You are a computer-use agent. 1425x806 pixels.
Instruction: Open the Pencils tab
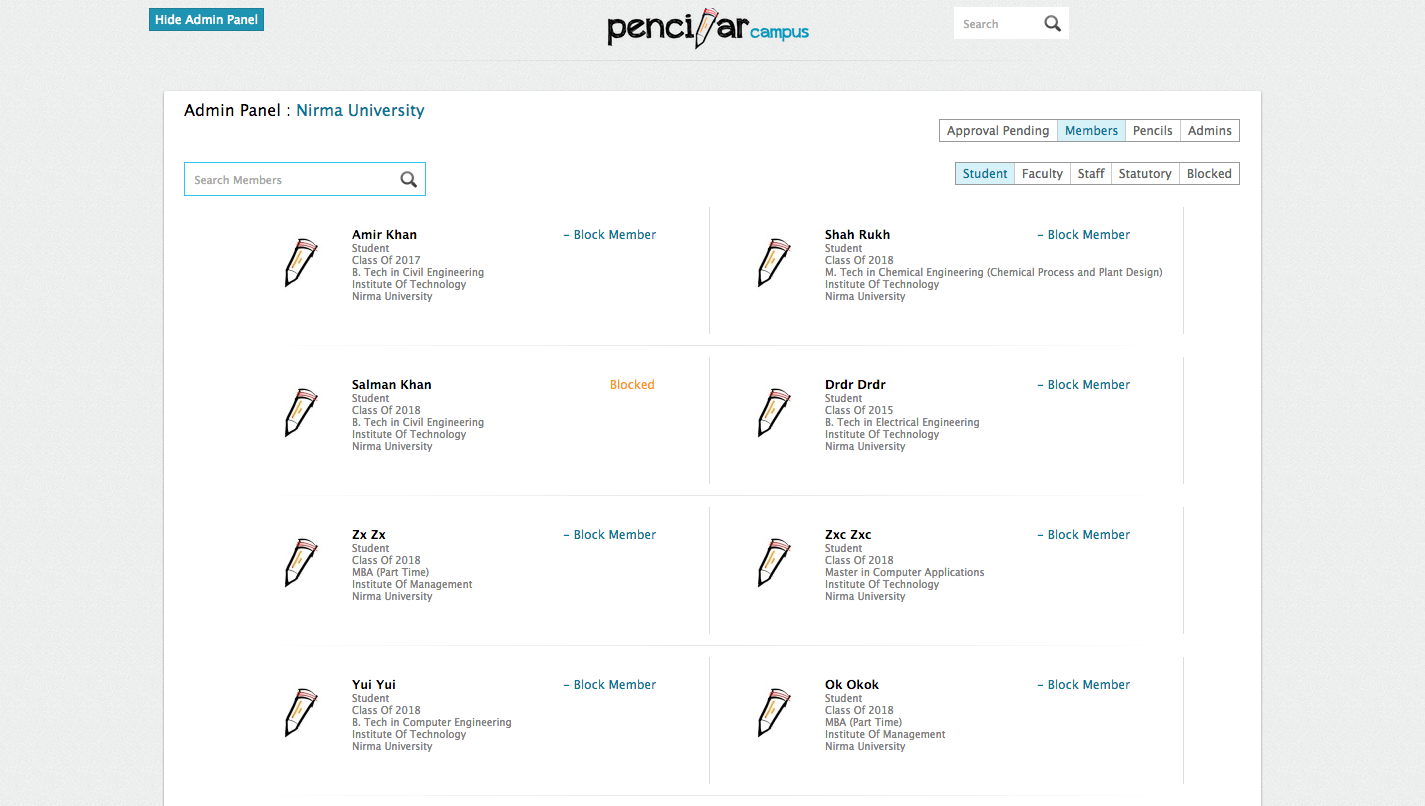point(1152,131)
